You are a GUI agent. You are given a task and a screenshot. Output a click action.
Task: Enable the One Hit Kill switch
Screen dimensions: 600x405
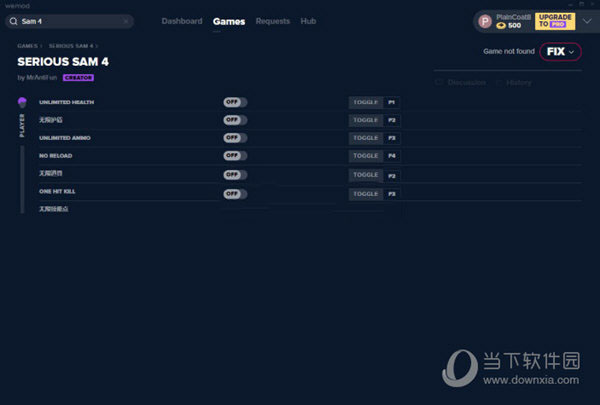tap(235, 194)
